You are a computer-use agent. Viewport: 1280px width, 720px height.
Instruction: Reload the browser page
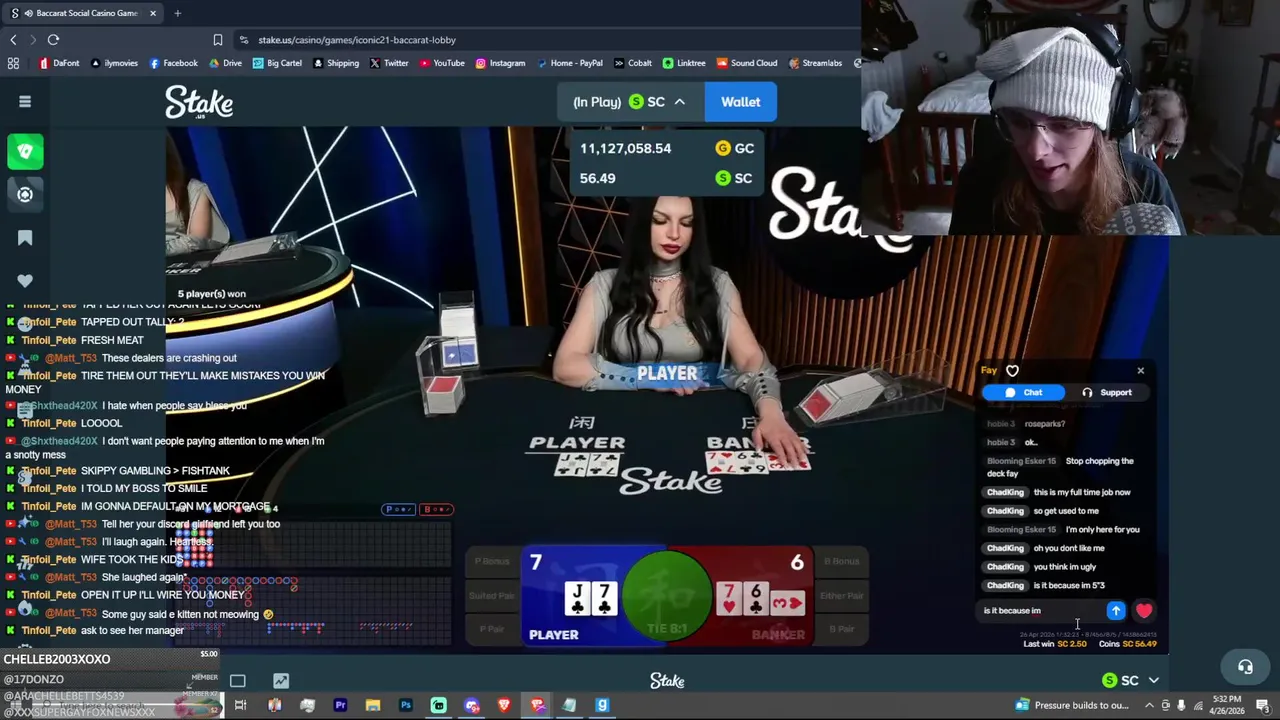tap(53, 40)
